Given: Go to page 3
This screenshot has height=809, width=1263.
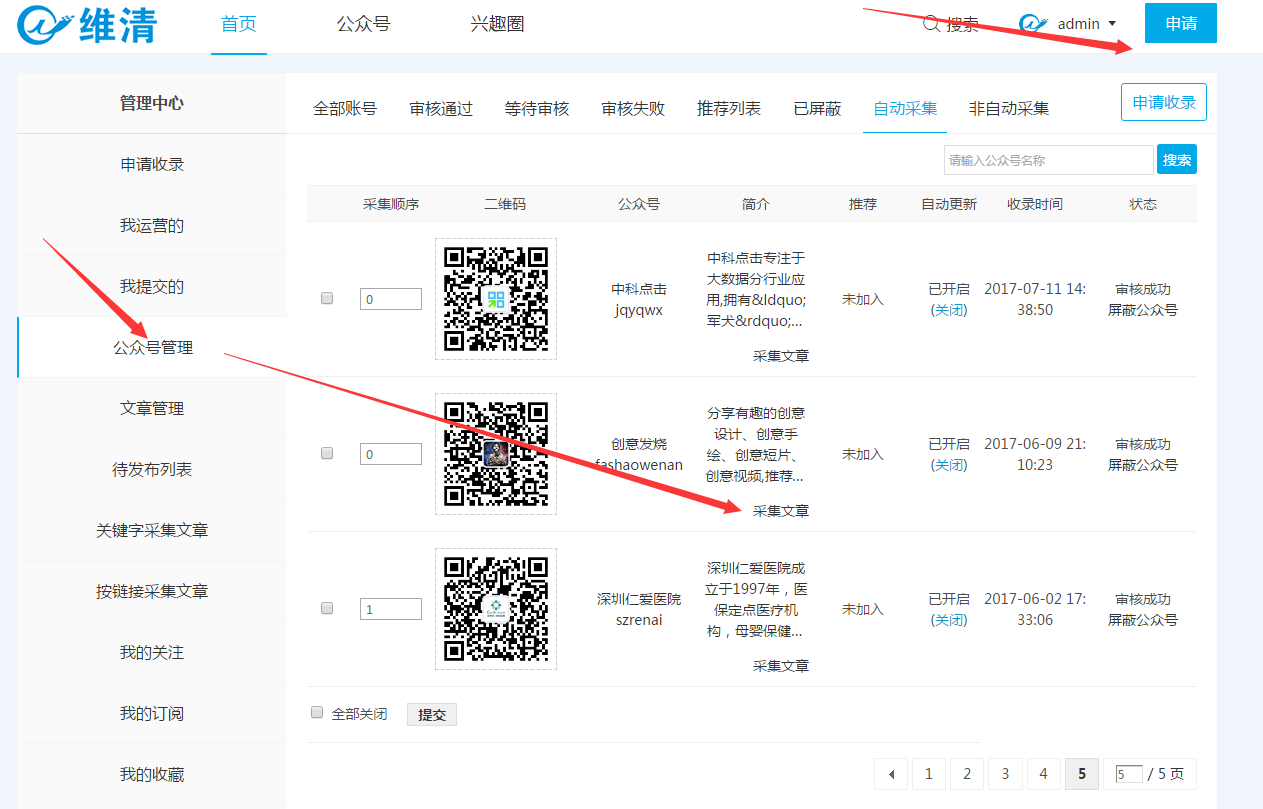Looking at the screenshot, I should click(x=1005, y=774).
